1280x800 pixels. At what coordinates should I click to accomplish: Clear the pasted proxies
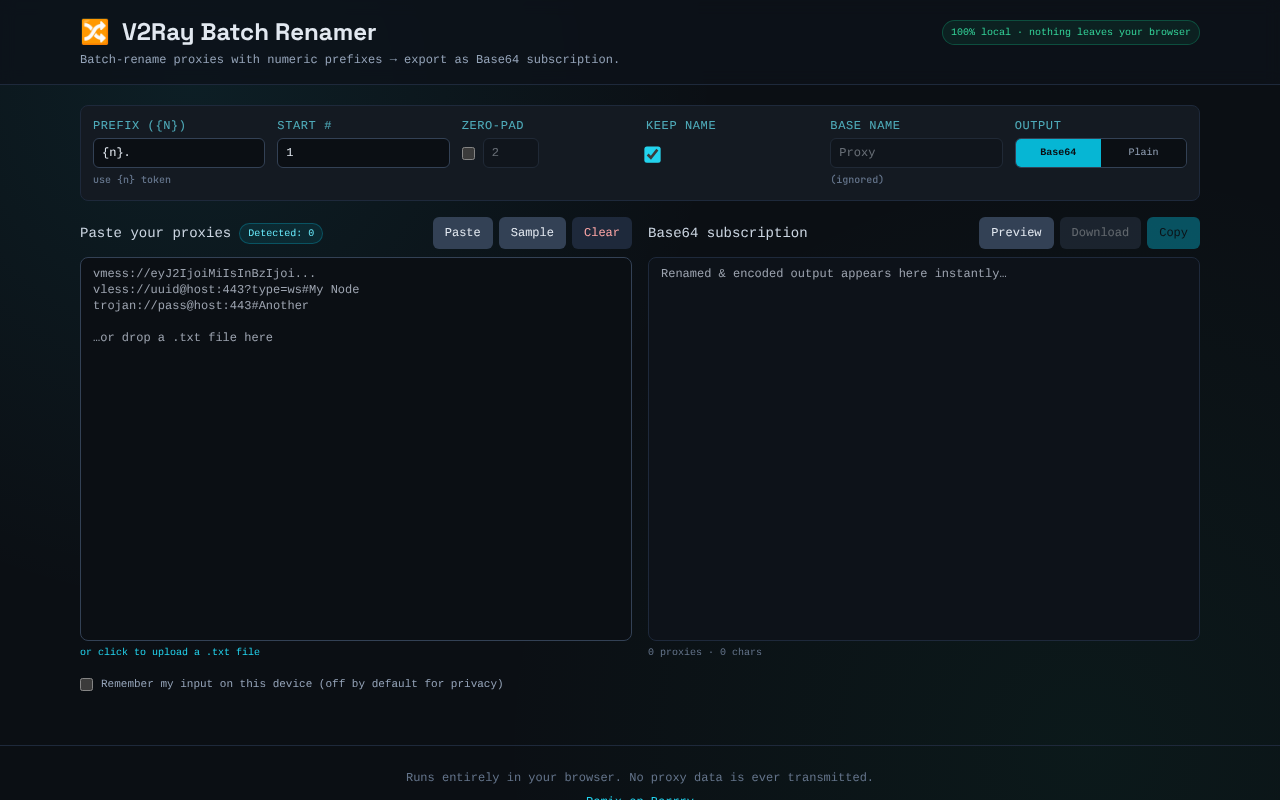point(602,233)
